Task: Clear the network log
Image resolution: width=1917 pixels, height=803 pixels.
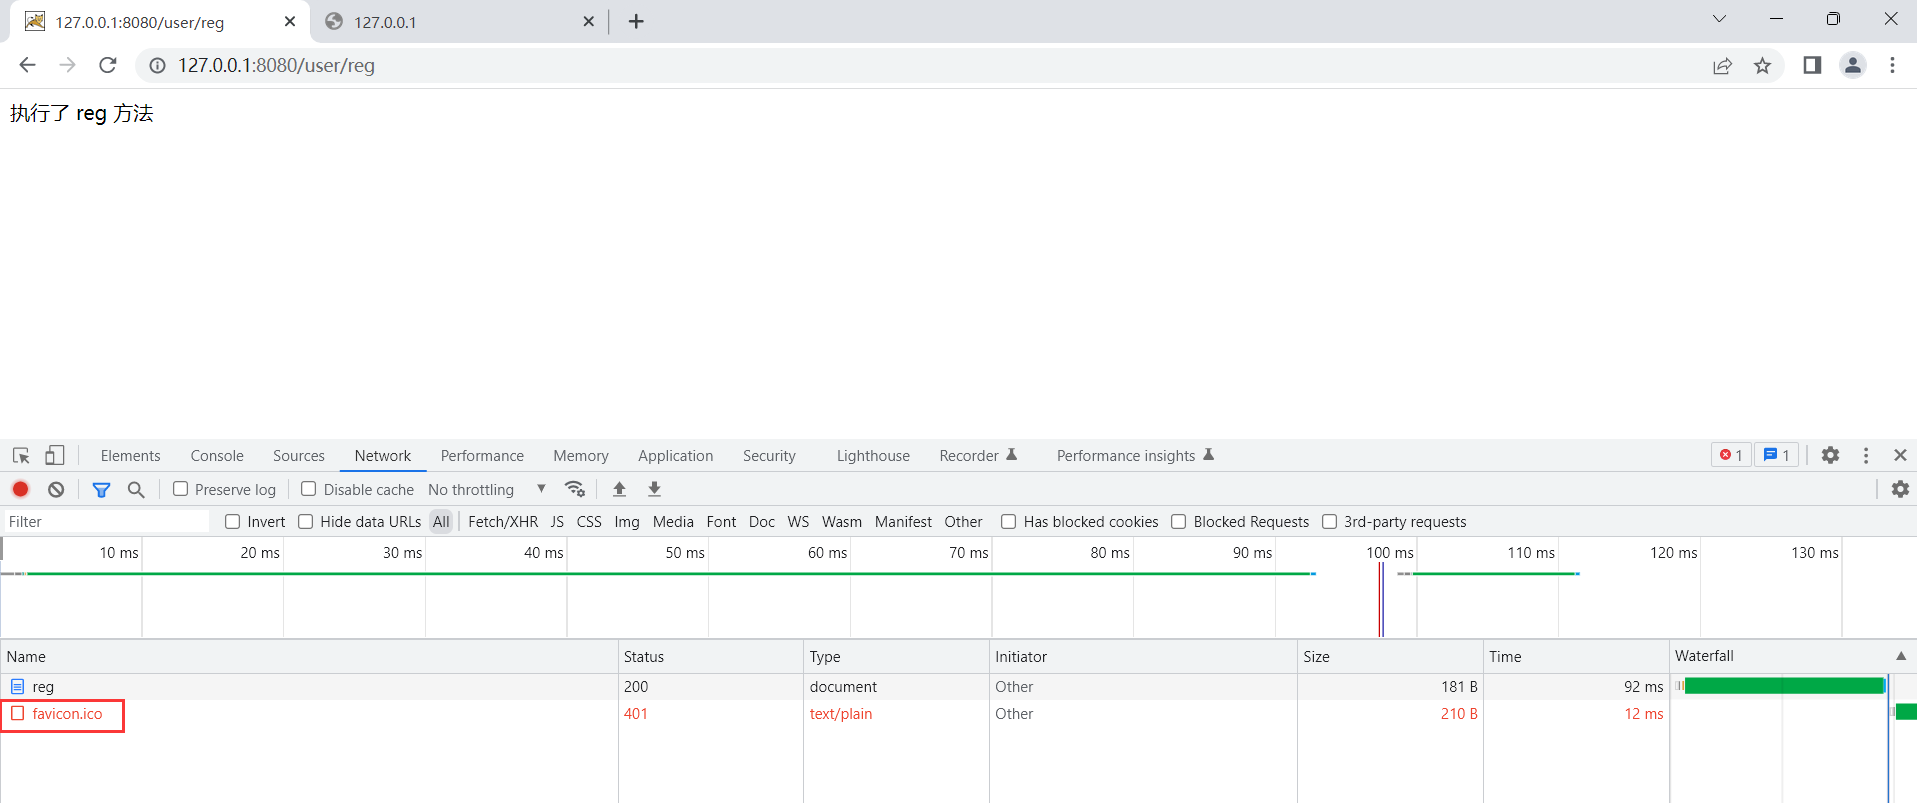Action: tap(56, 489)
